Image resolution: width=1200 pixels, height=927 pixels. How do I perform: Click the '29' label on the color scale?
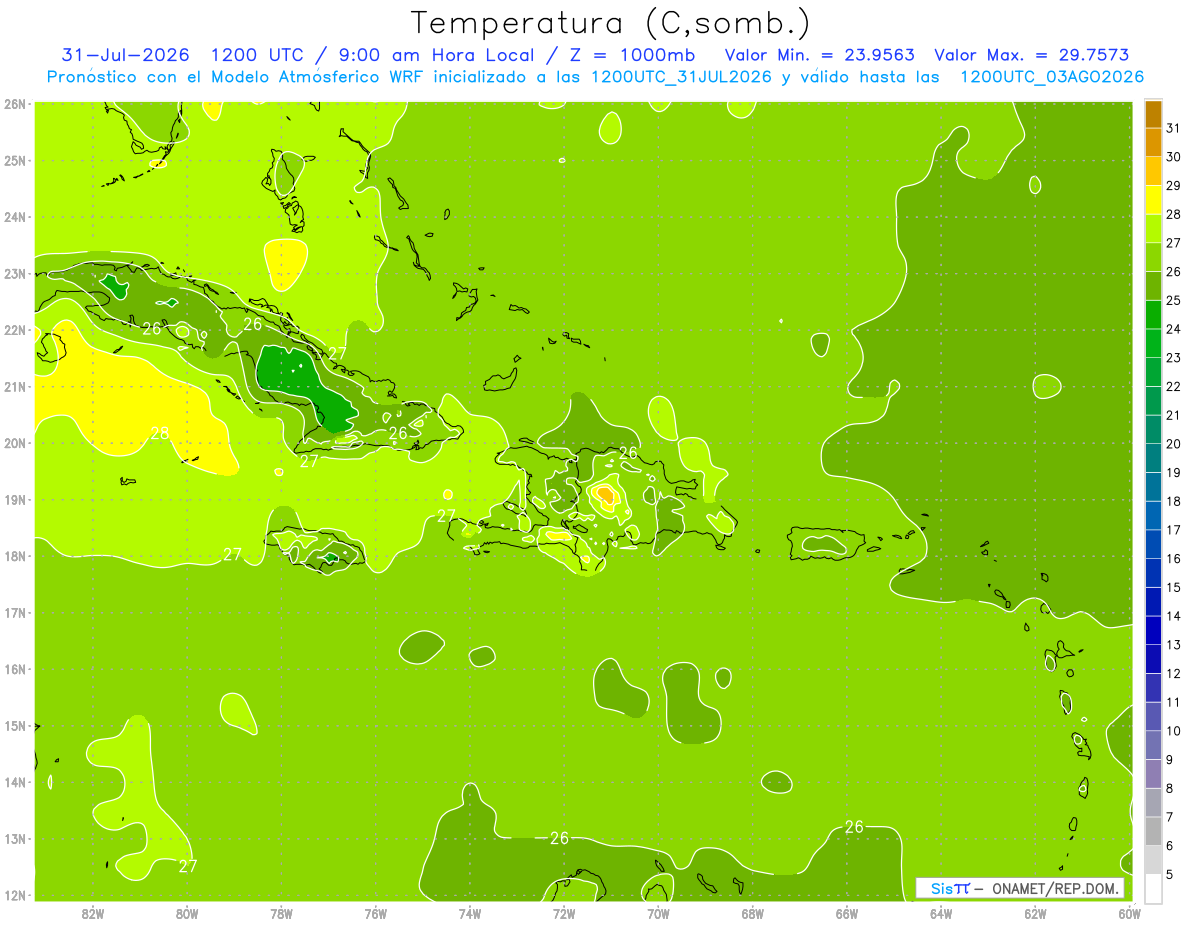tap(1174, 185)
